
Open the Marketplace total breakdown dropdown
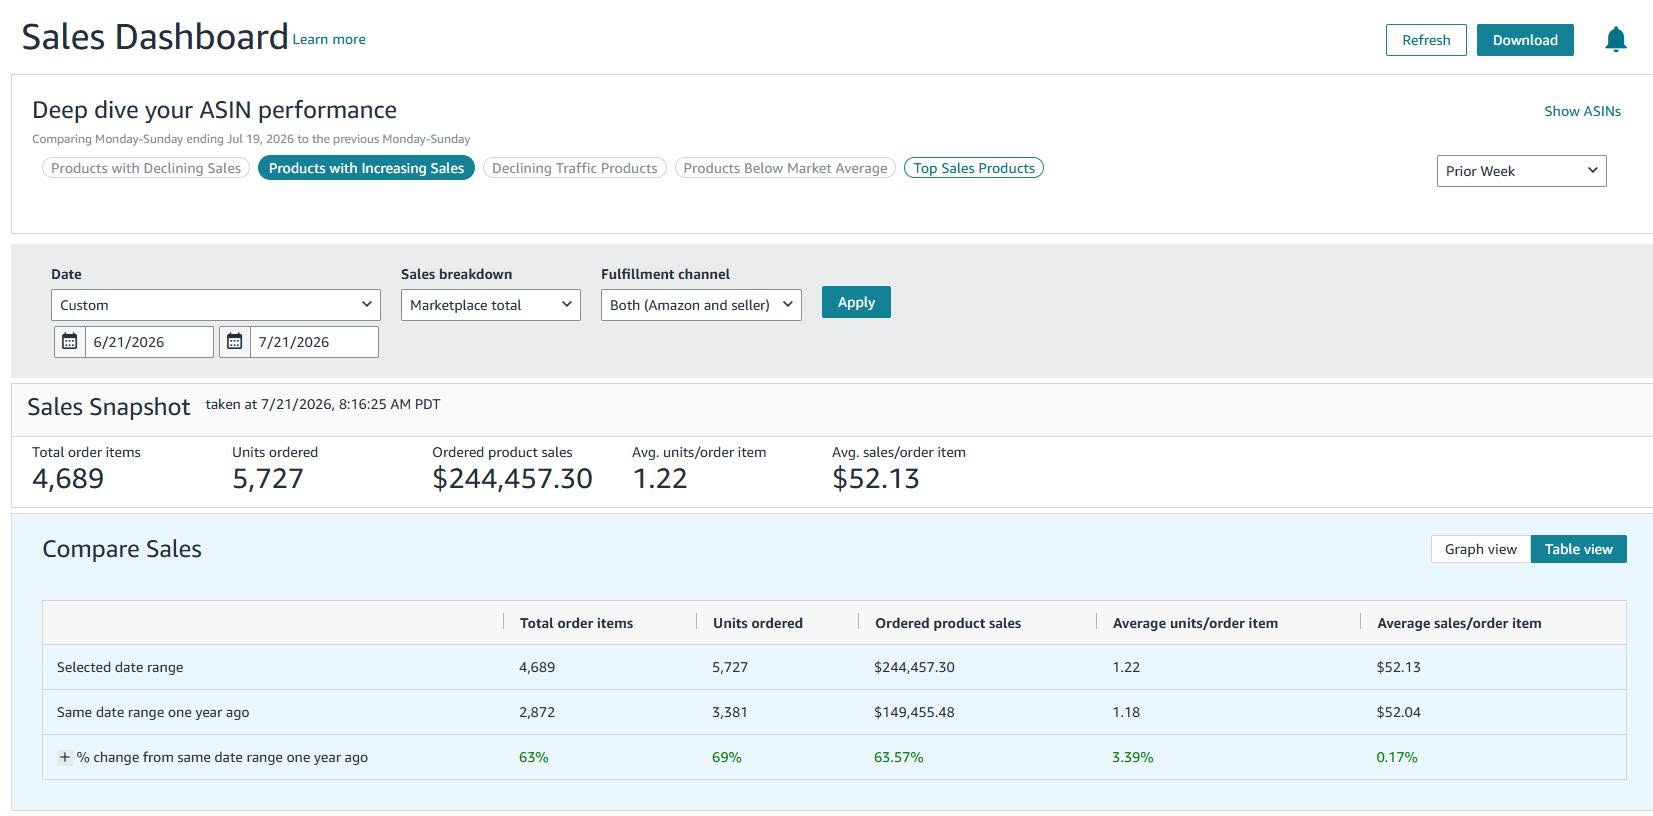(491, 305)
